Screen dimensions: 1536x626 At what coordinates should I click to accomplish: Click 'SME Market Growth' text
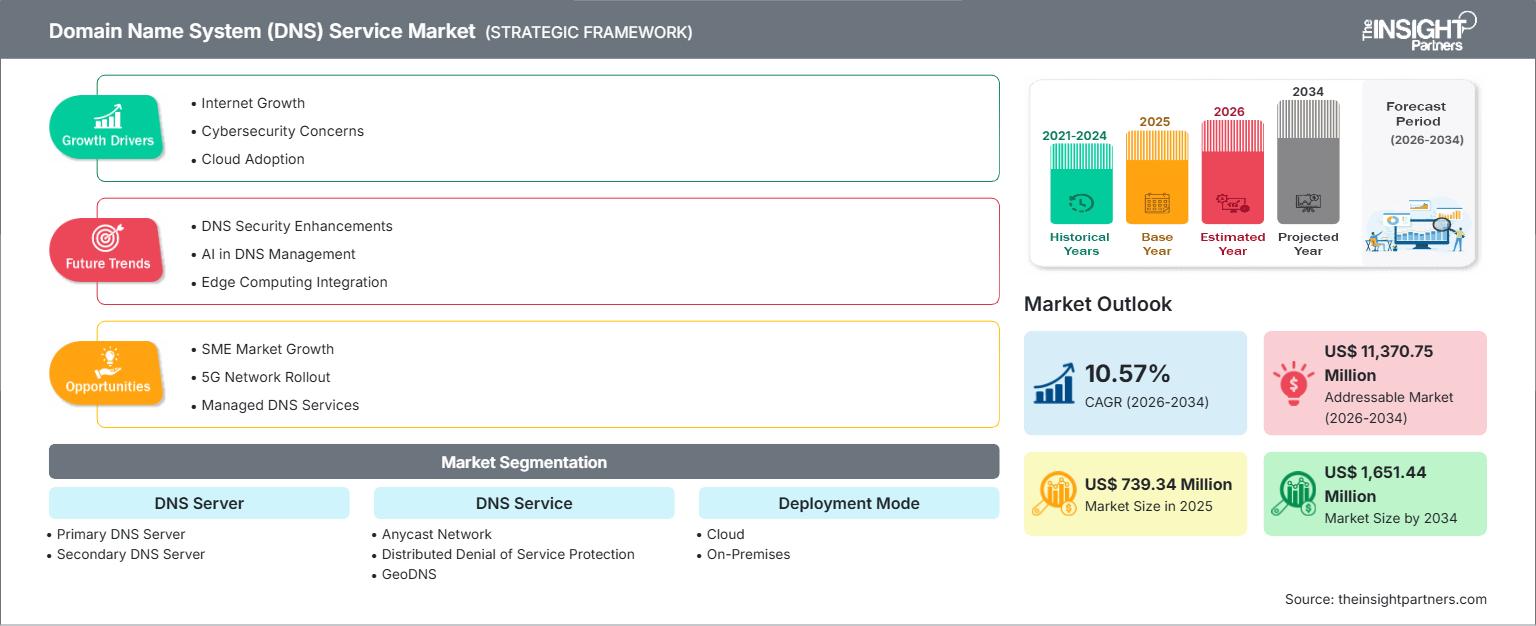267,349
